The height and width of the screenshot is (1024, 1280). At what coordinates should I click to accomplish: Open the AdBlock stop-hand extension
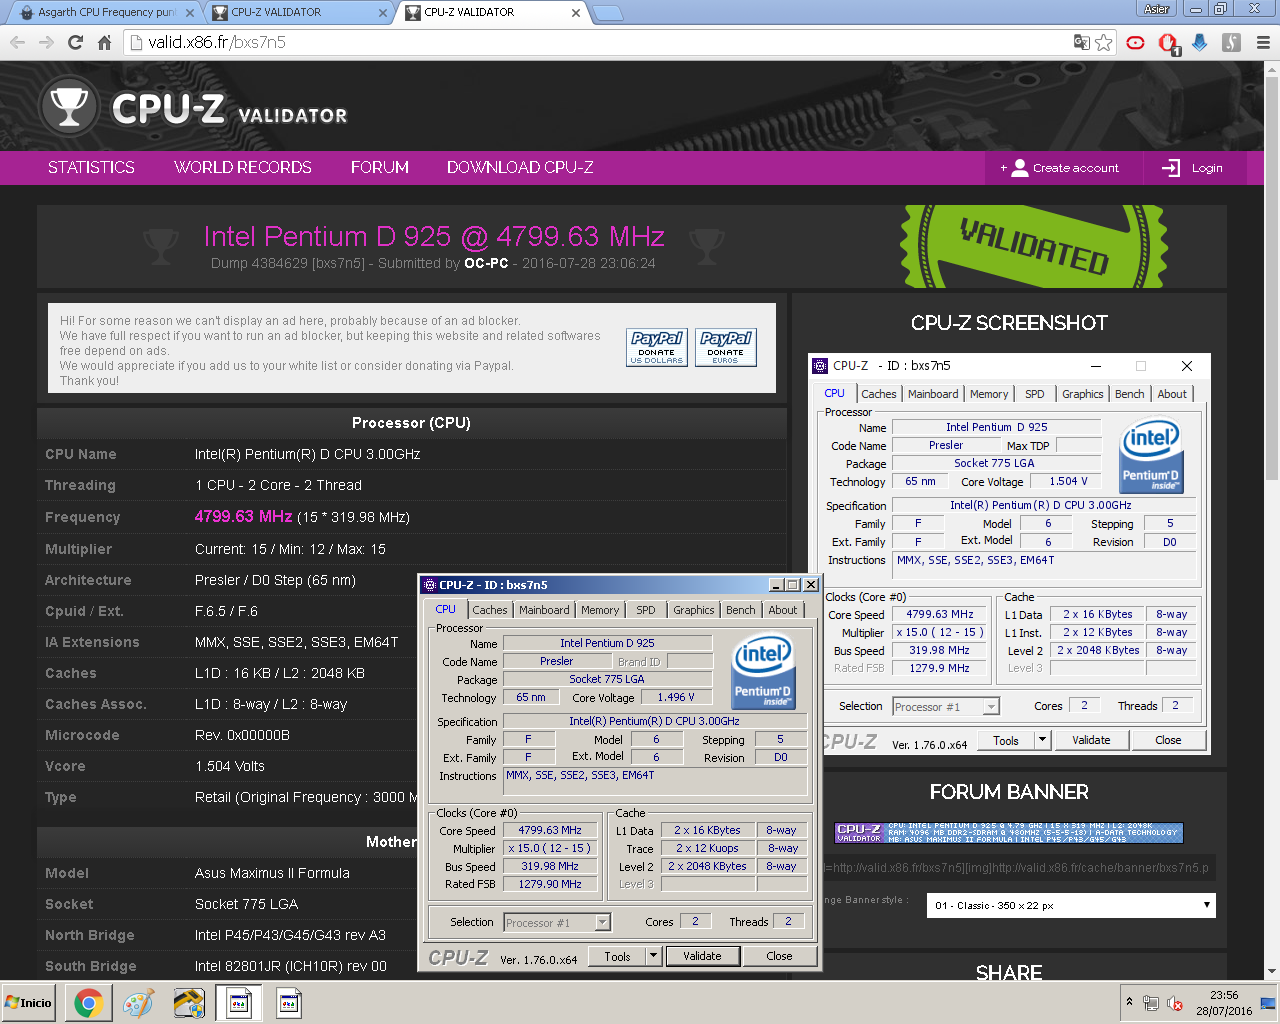point(1168,42)
